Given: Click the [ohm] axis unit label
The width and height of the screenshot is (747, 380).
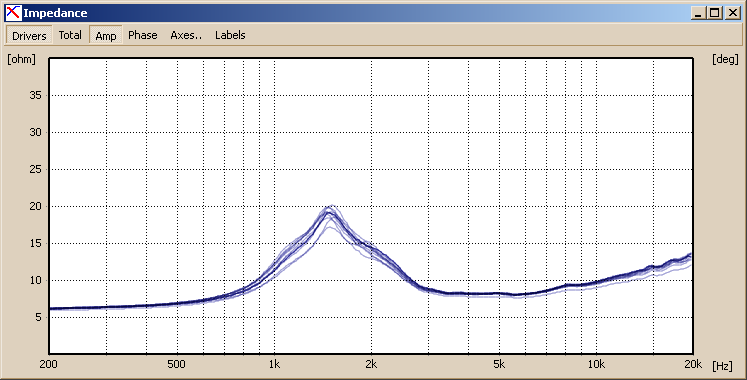Looking at the screenshot, I should pyautogui.click(x=21, y=60).
